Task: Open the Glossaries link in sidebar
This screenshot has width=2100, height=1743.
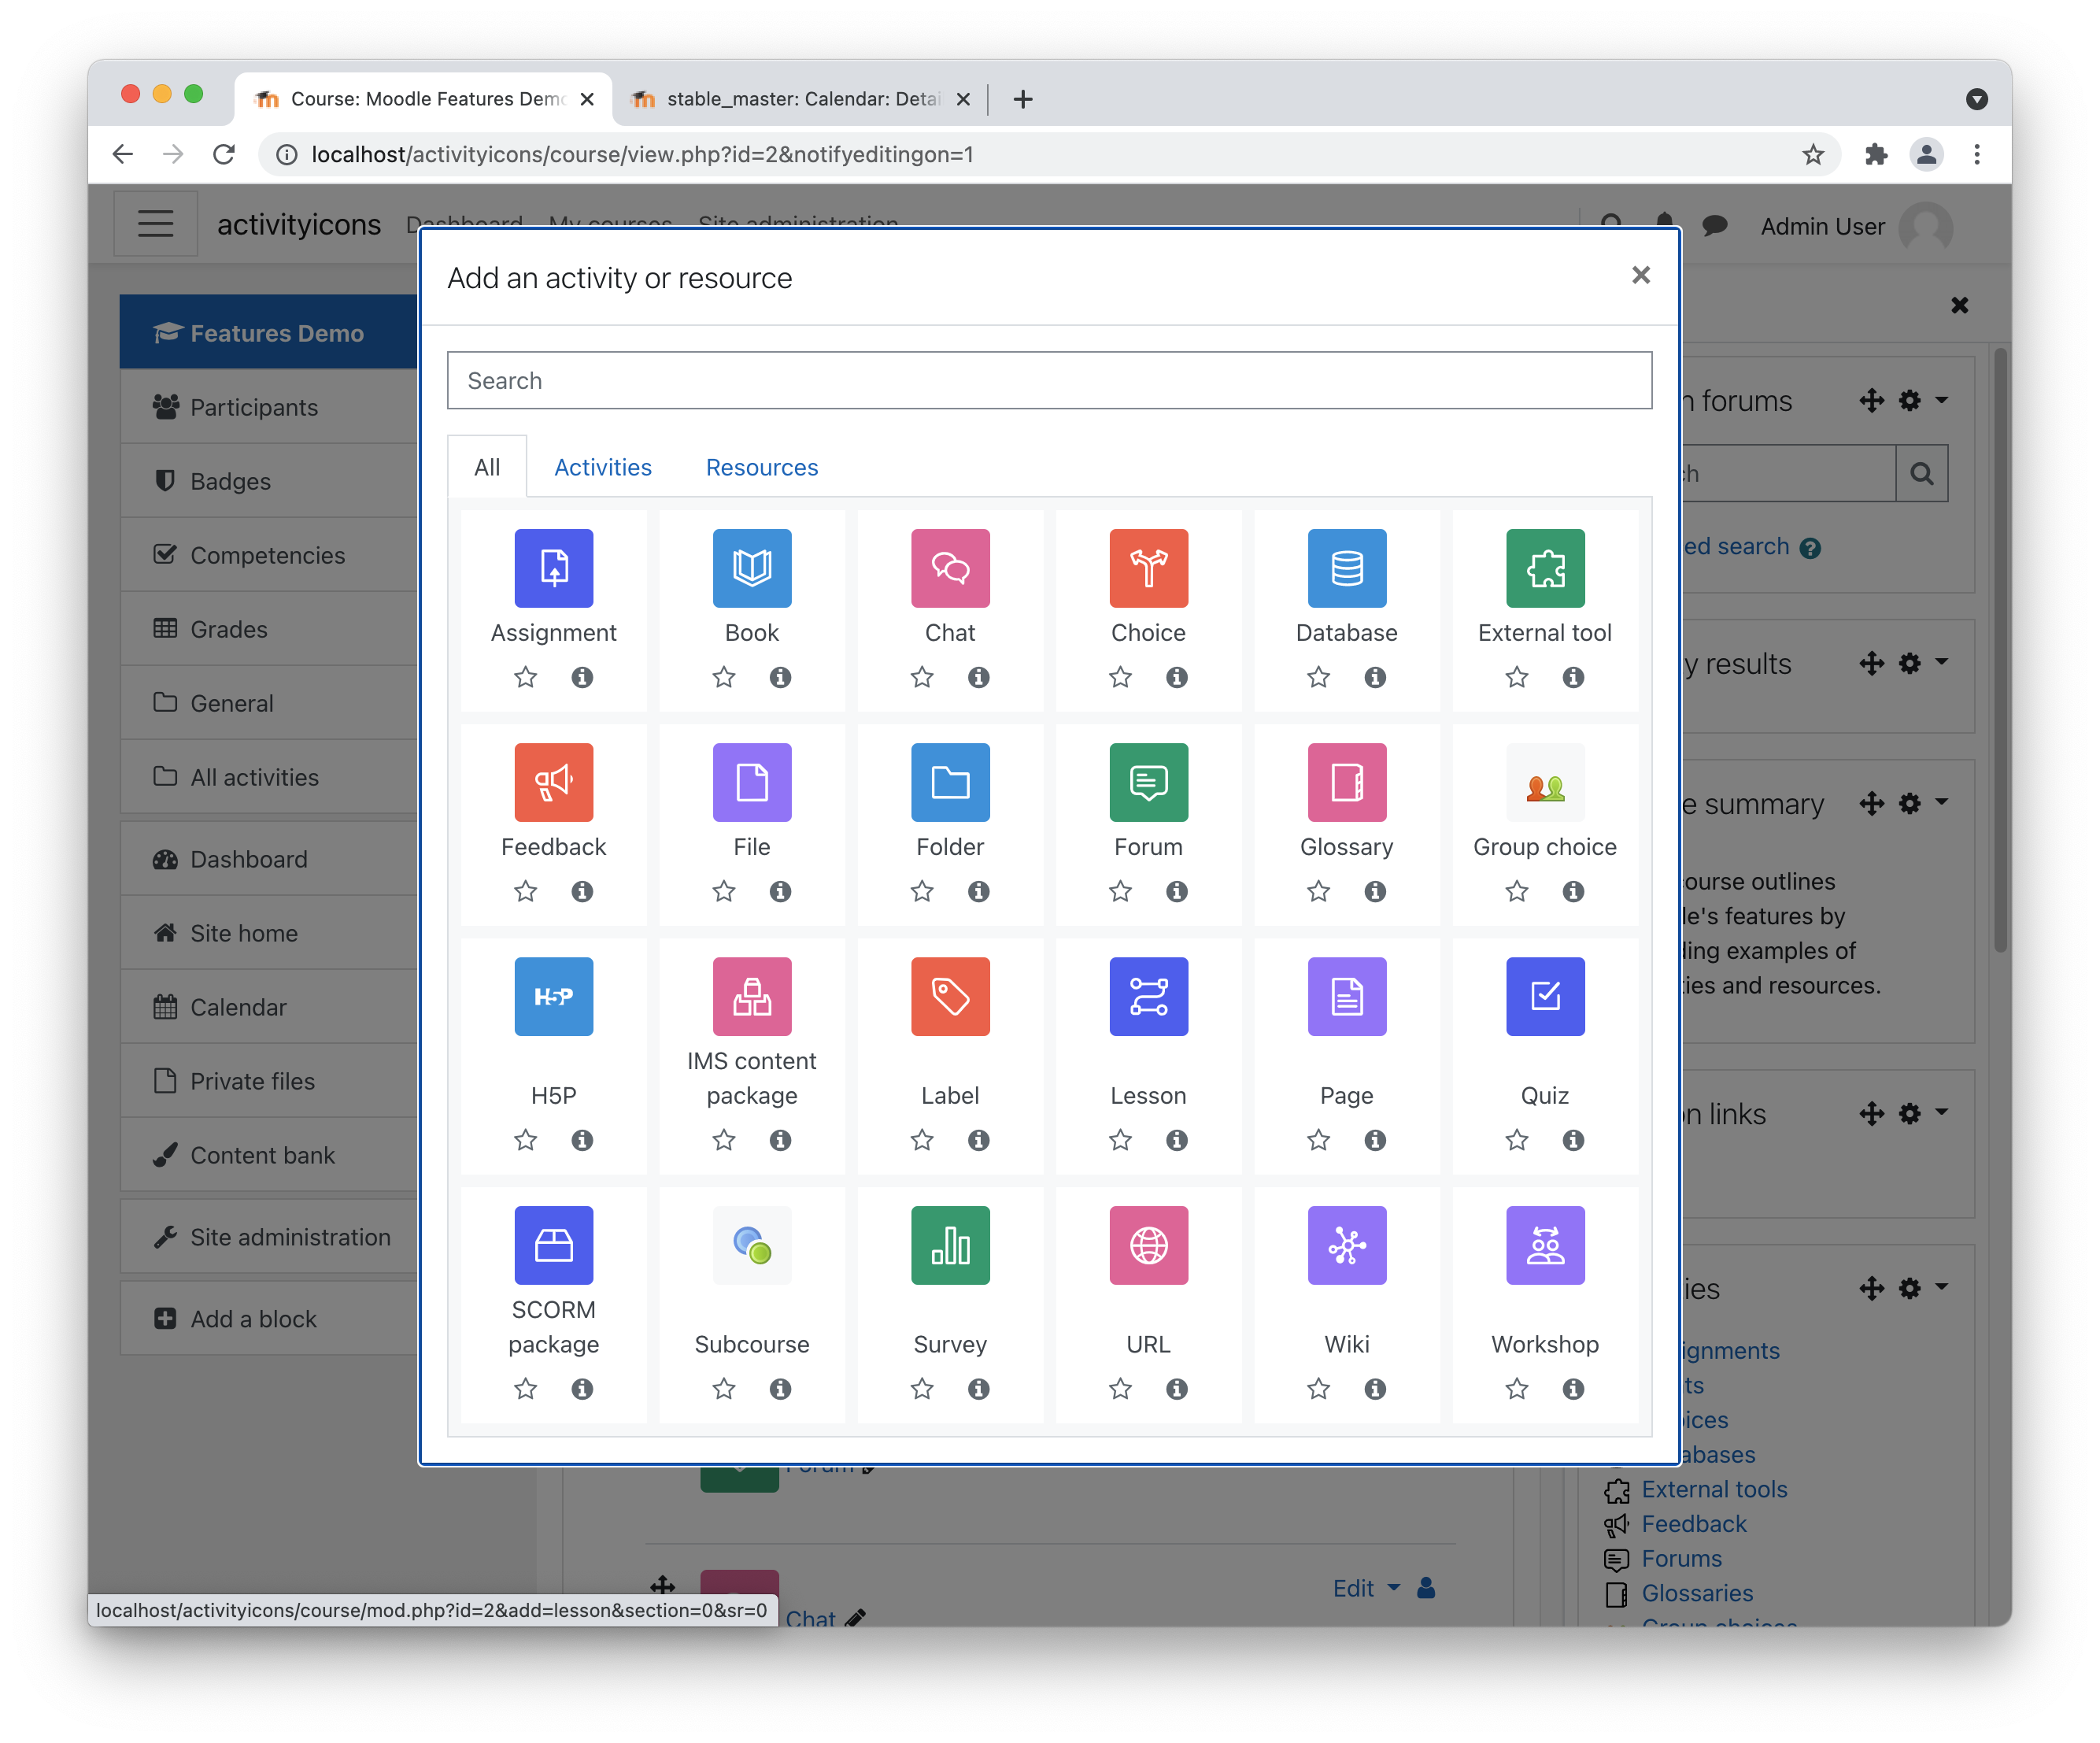Action: click(x=1697, y=1593)
